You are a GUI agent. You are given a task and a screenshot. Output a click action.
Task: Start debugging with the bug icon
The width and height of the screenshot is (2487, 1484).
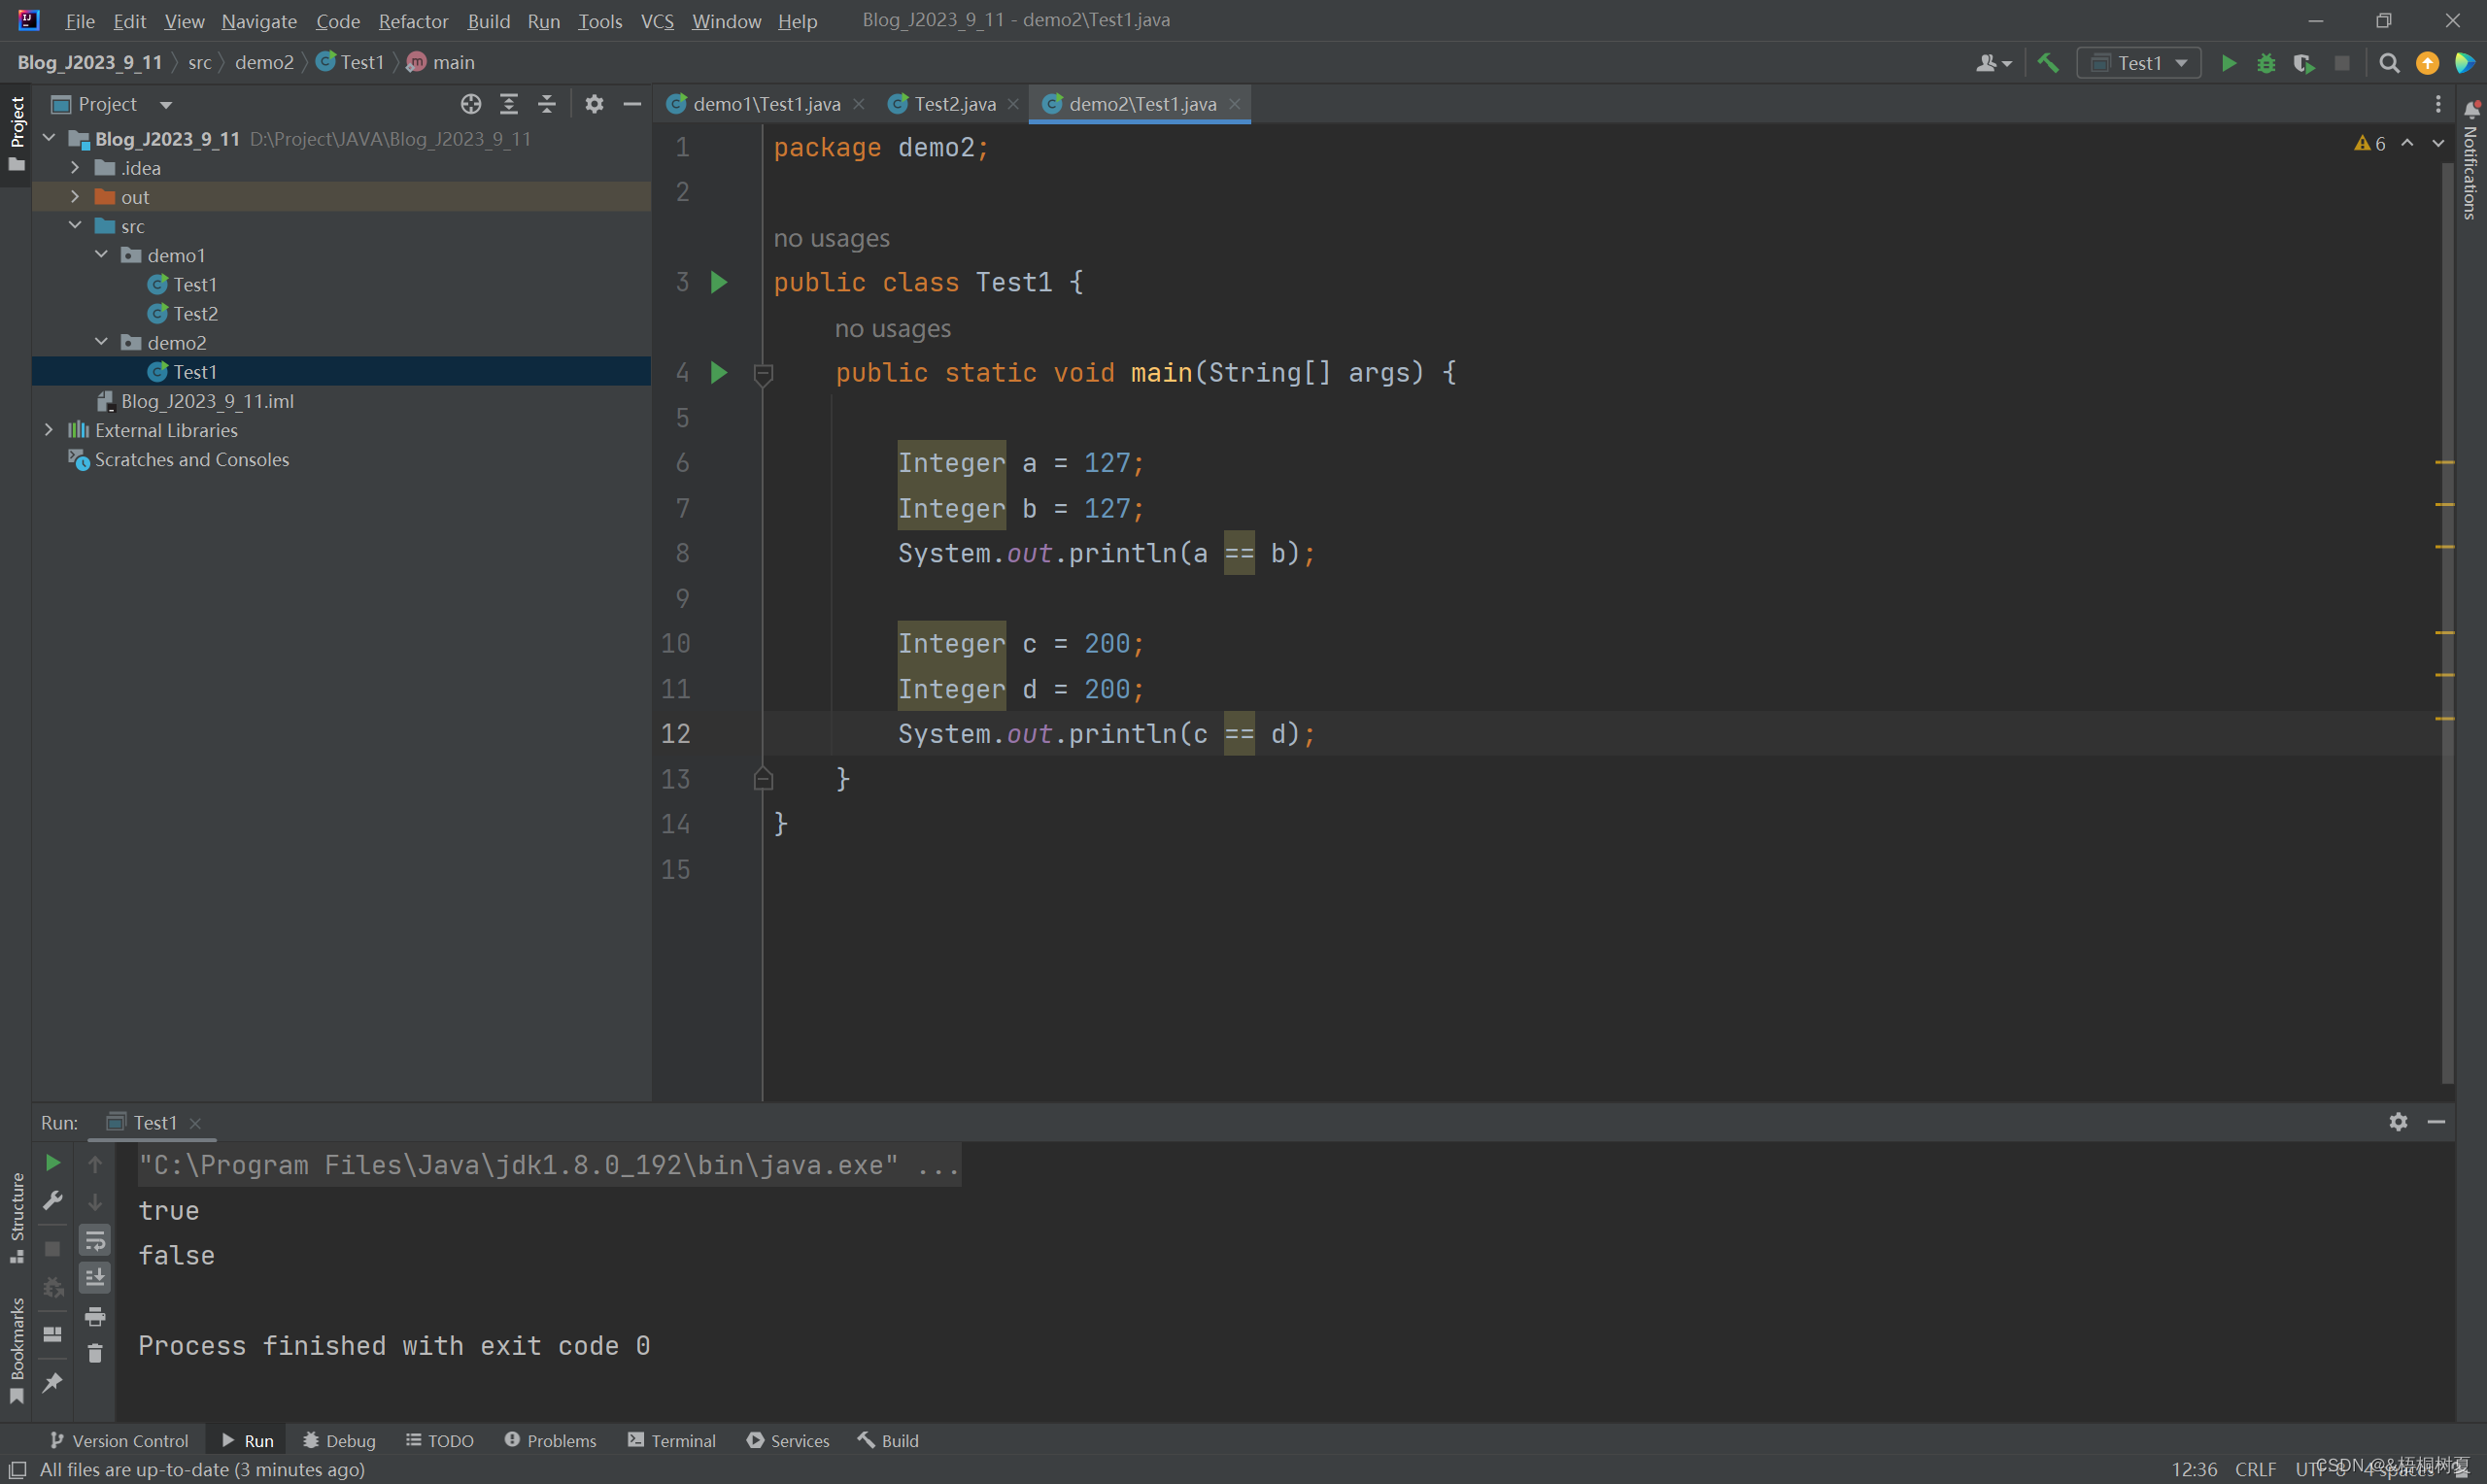pyautogui.click(x=2266, y=63)
